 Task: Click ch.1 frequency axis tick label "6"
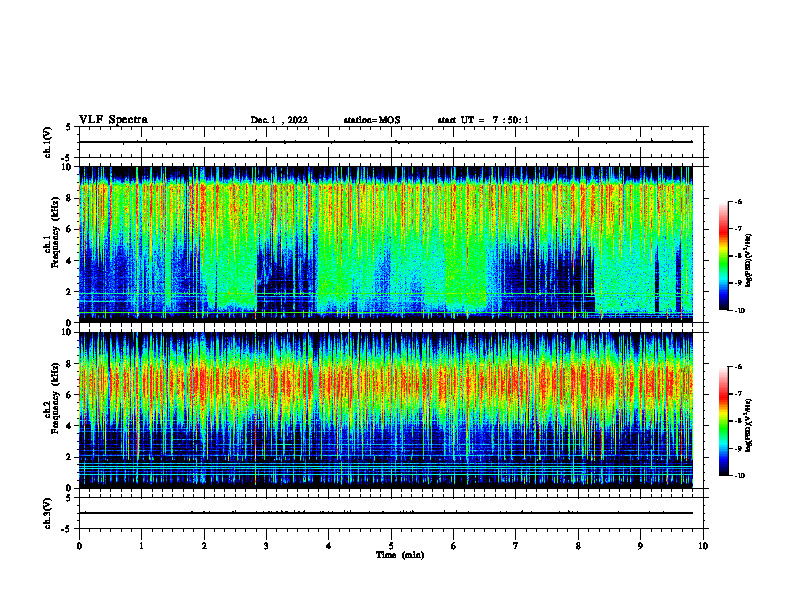(70, 229)
